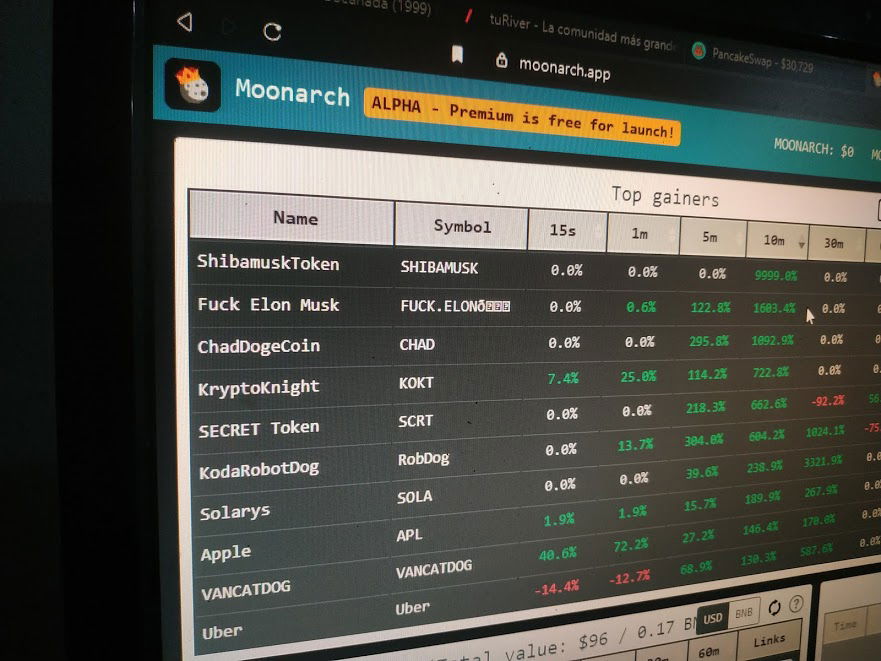This screenshot has width=881, height=661.
Task: Click the moonarch.app address field
Action: pos(564,69)
